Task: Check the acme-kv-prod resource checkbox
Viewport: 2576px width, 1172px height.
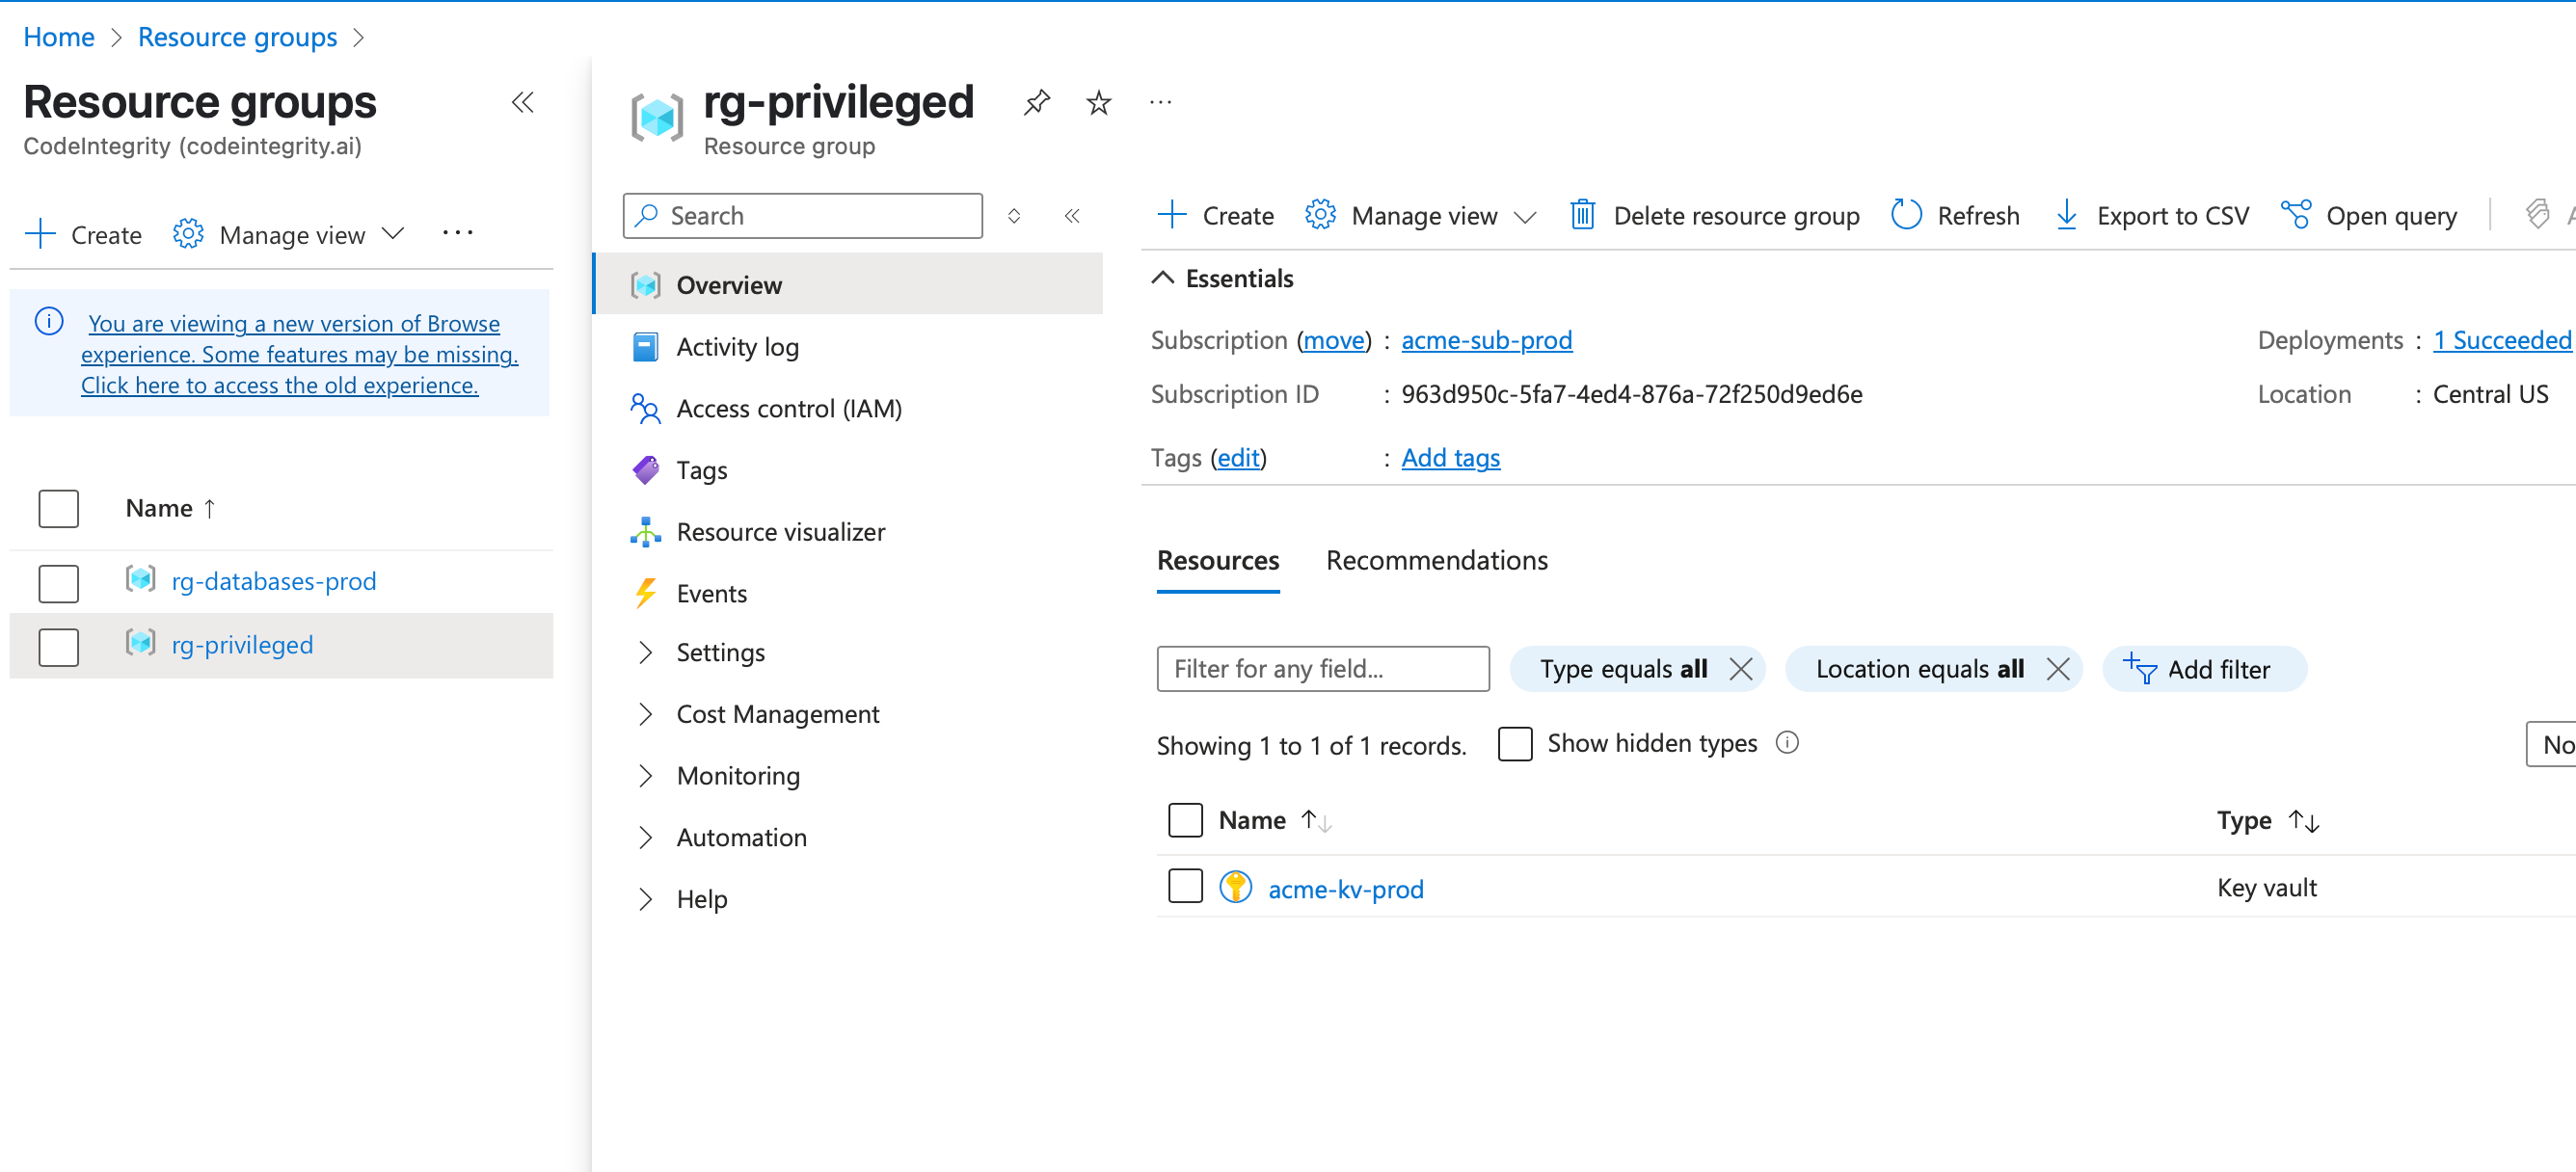Action: tap(1185, 886)
